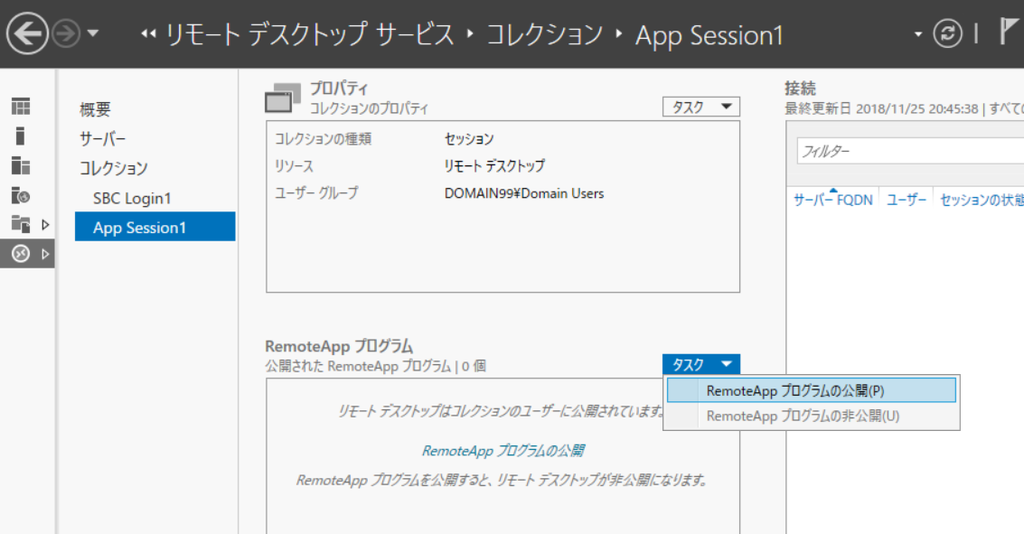Click the ユーザー グループ label
The width and height of the screenshot is (1024, 534).
[316, 193]
